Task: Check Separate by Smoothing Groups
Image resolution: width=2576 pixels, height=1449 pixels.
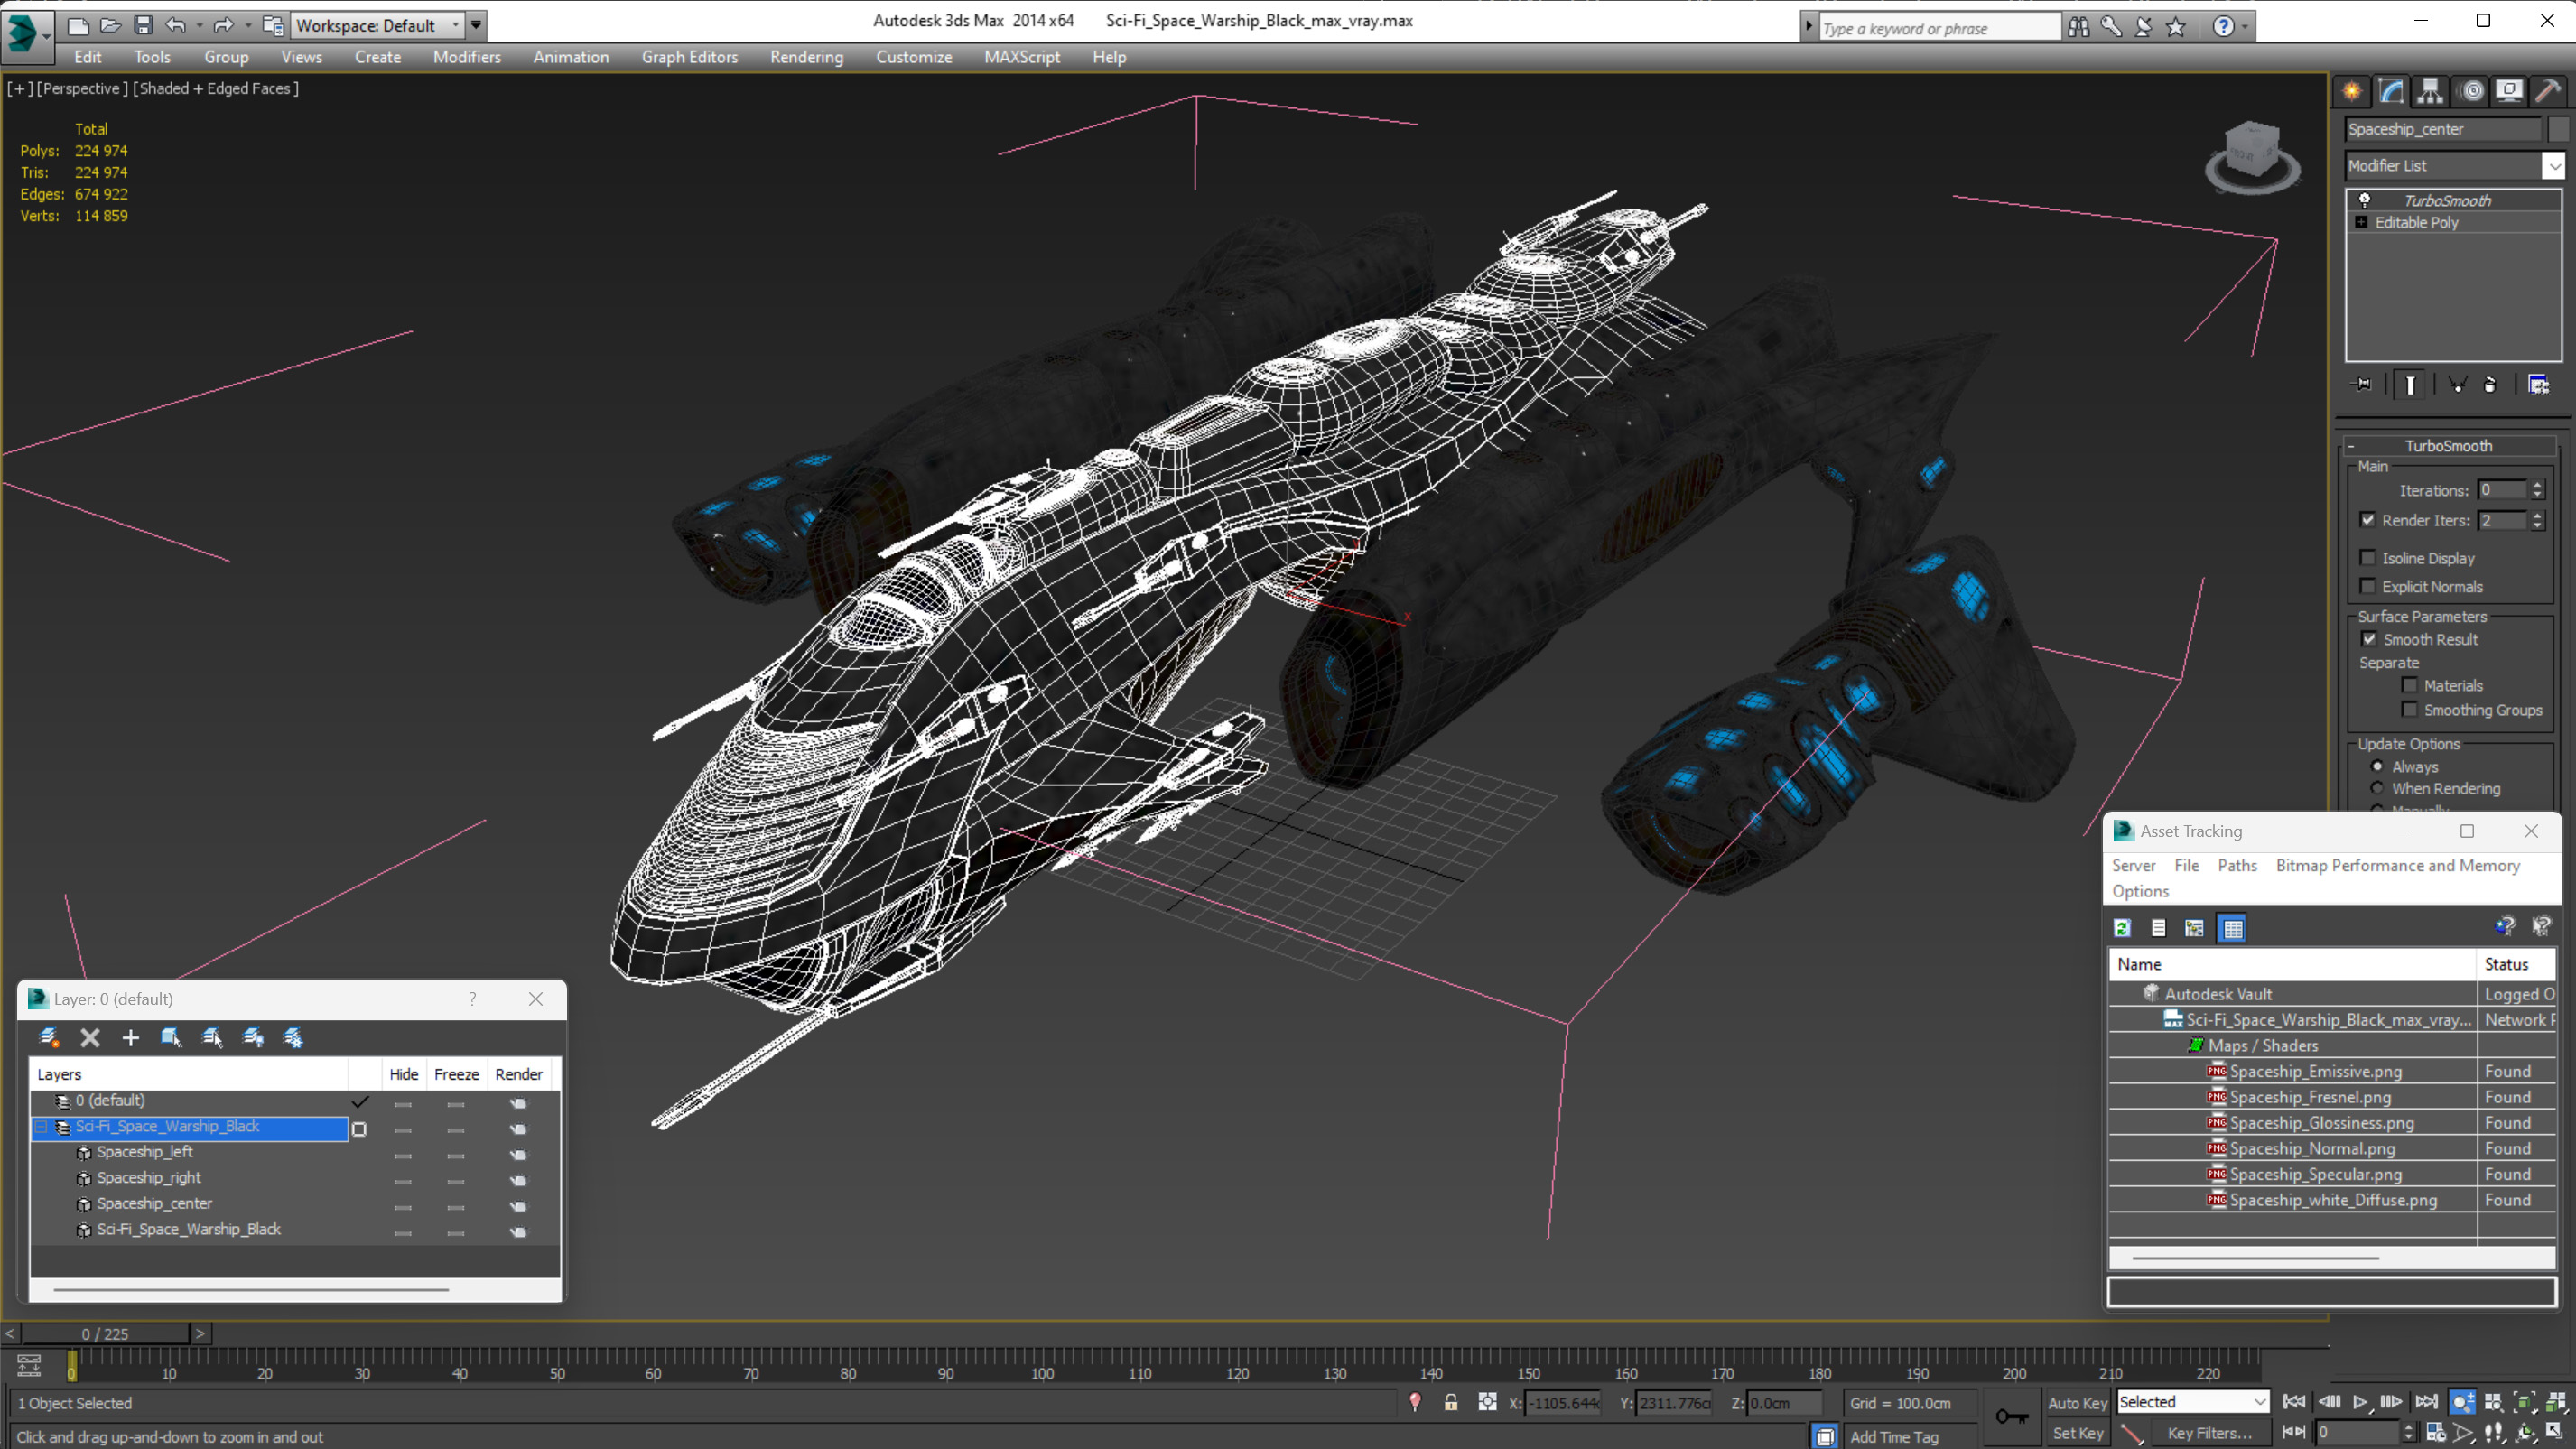Action: tap(2409, 709)
